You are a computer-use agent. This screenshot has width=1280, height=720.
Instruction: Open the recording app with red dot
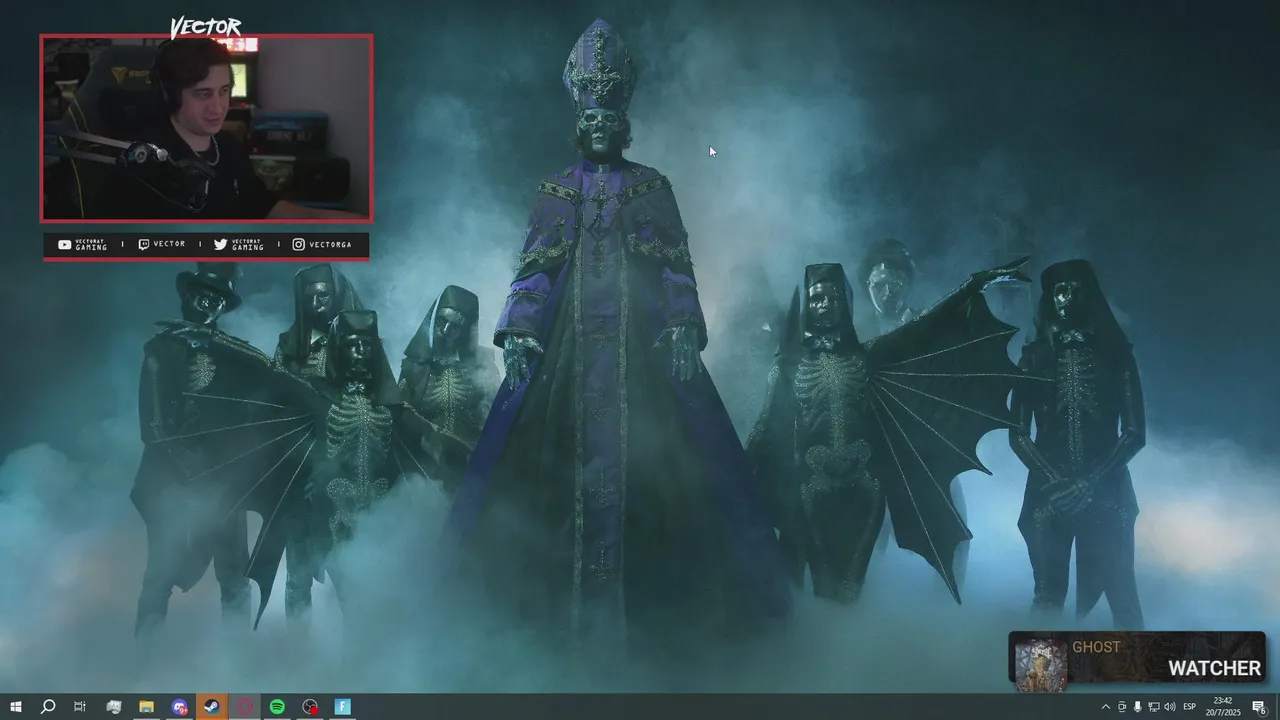310,707
